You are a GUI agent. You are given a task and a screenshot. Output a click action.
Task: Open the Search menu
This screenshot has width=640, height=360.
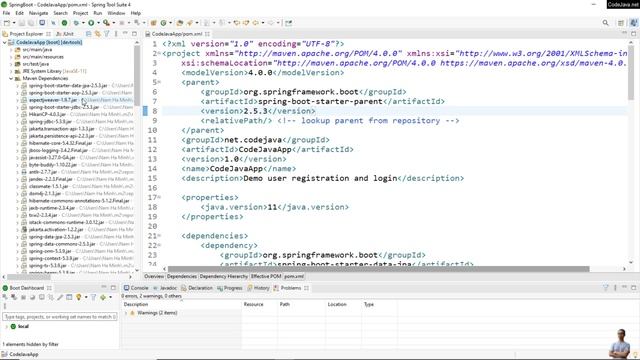coord(60,13)
